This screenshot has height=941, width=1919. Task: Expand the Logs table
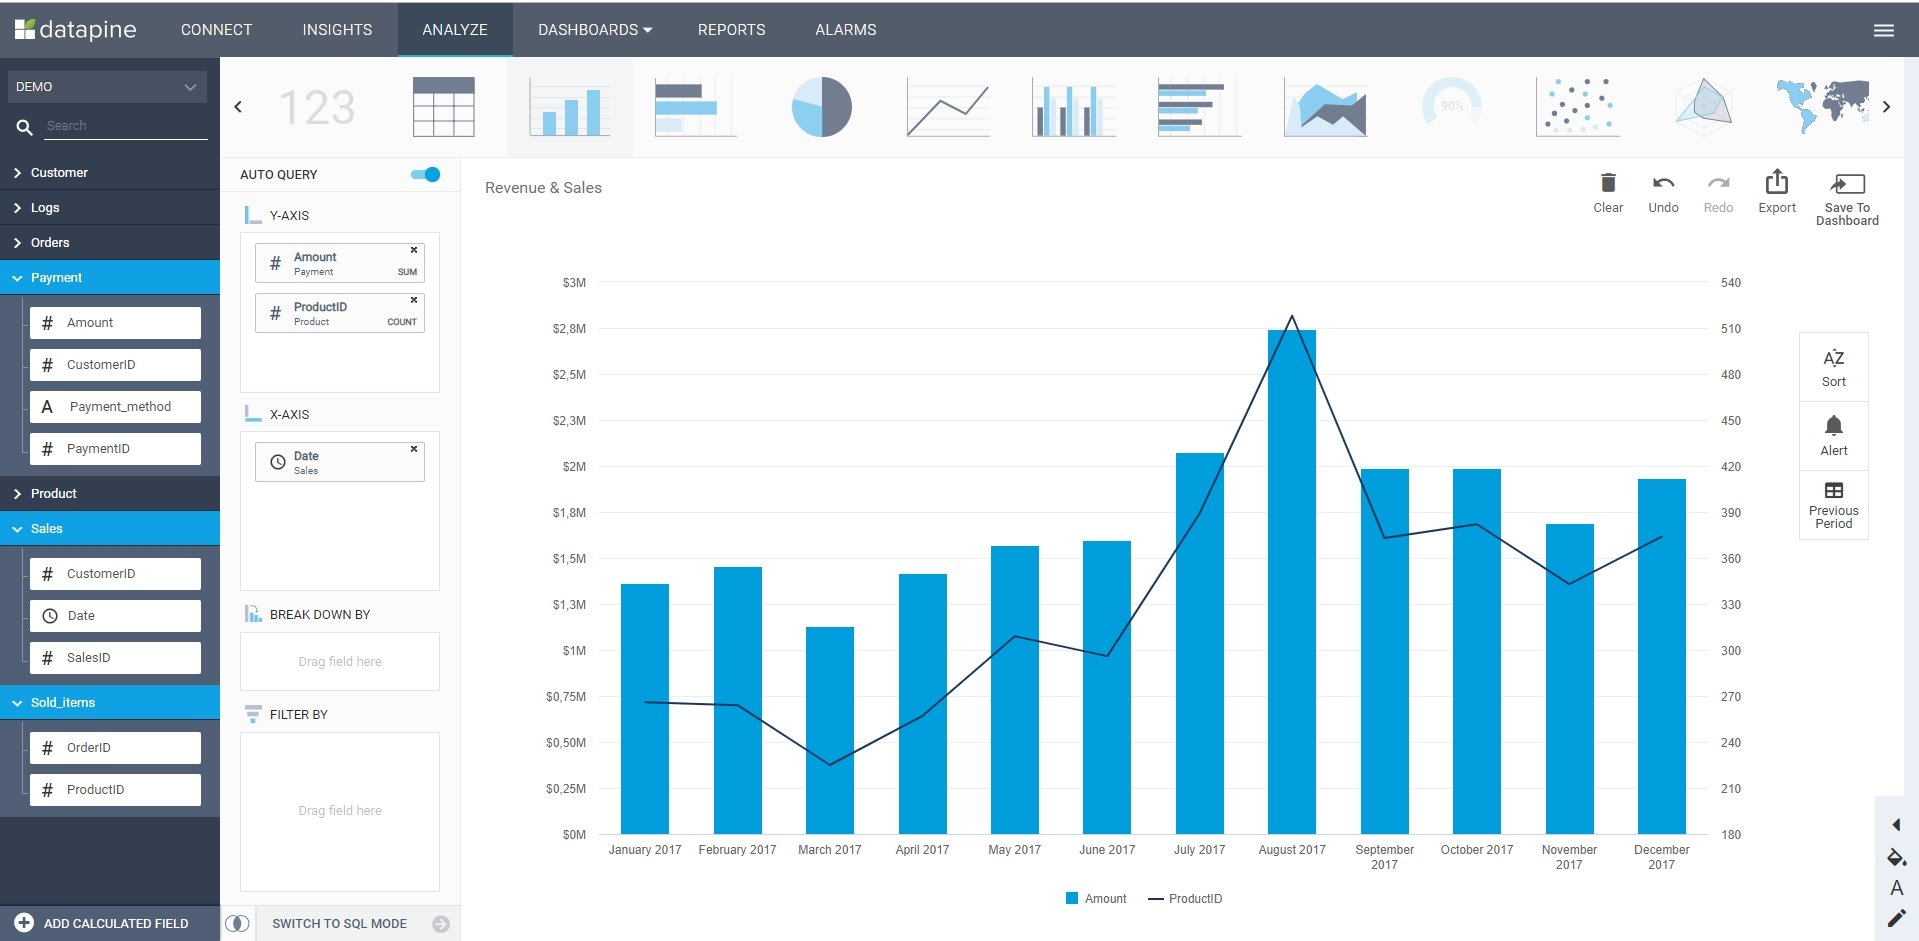(x=110, y=207)
